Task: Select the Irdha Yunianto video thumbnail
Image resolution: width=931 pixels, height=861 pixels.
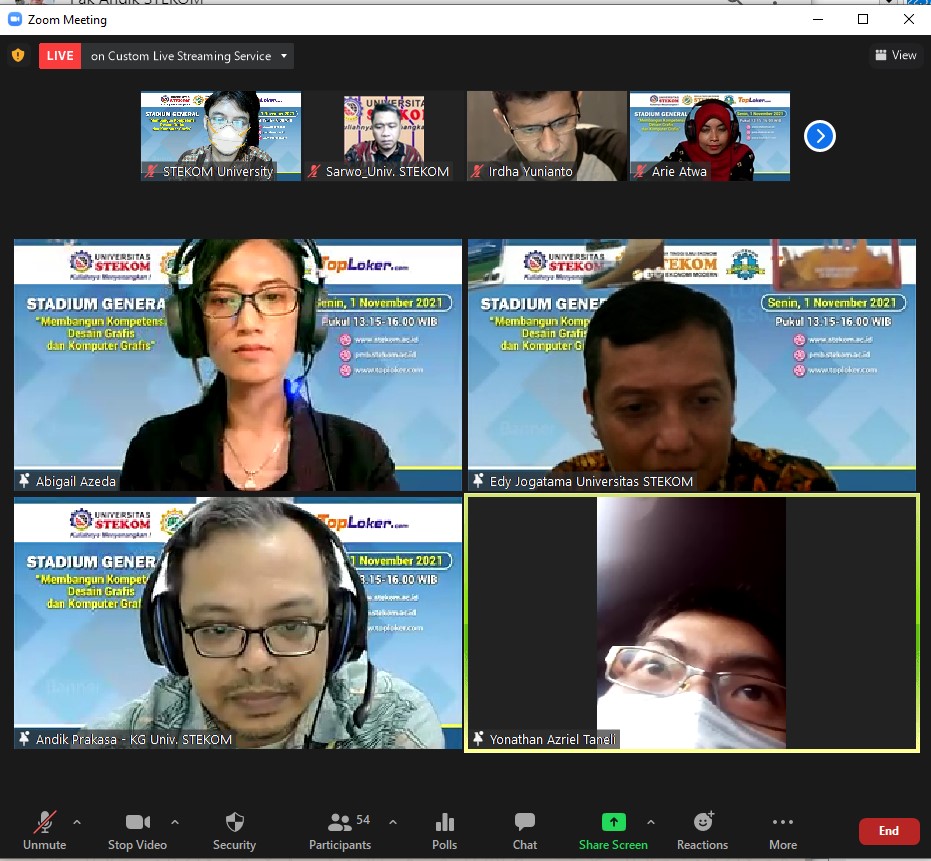Action: [x=547, y=136]
